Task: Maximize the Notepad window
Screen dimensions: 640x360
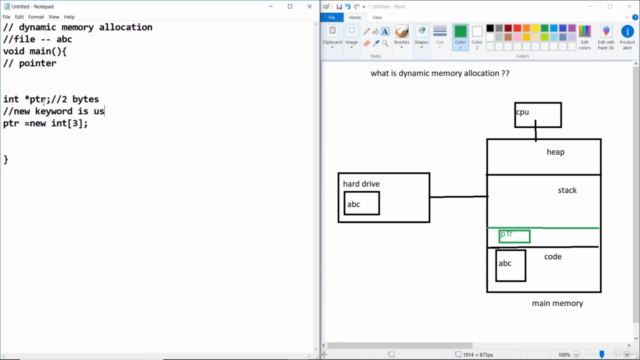Action: click(290, 7)
